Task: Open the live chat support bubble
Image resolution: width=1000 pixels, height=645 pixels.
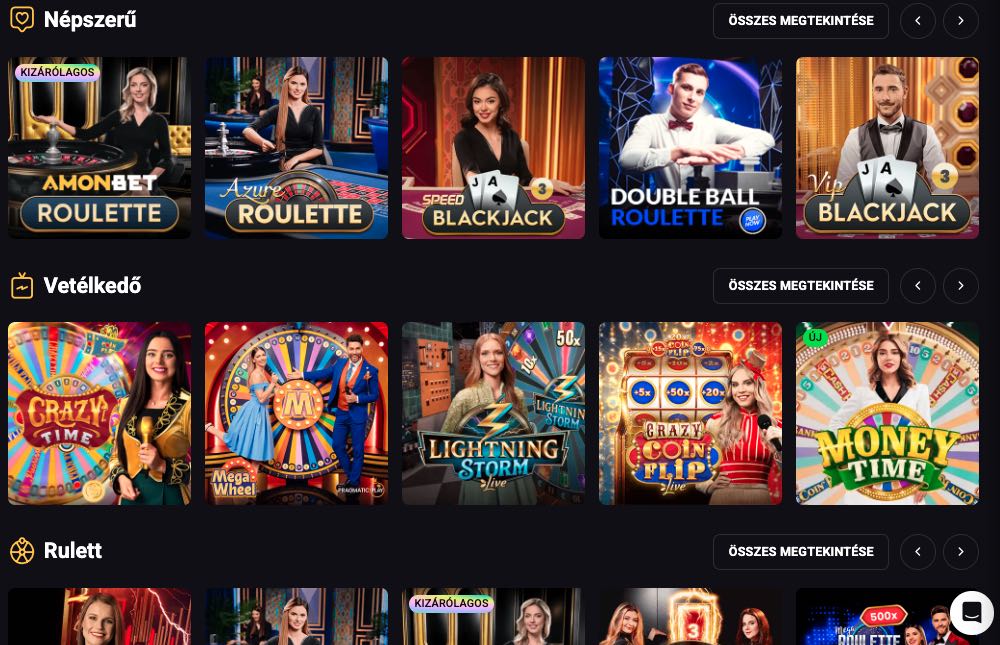Action: 971,613
